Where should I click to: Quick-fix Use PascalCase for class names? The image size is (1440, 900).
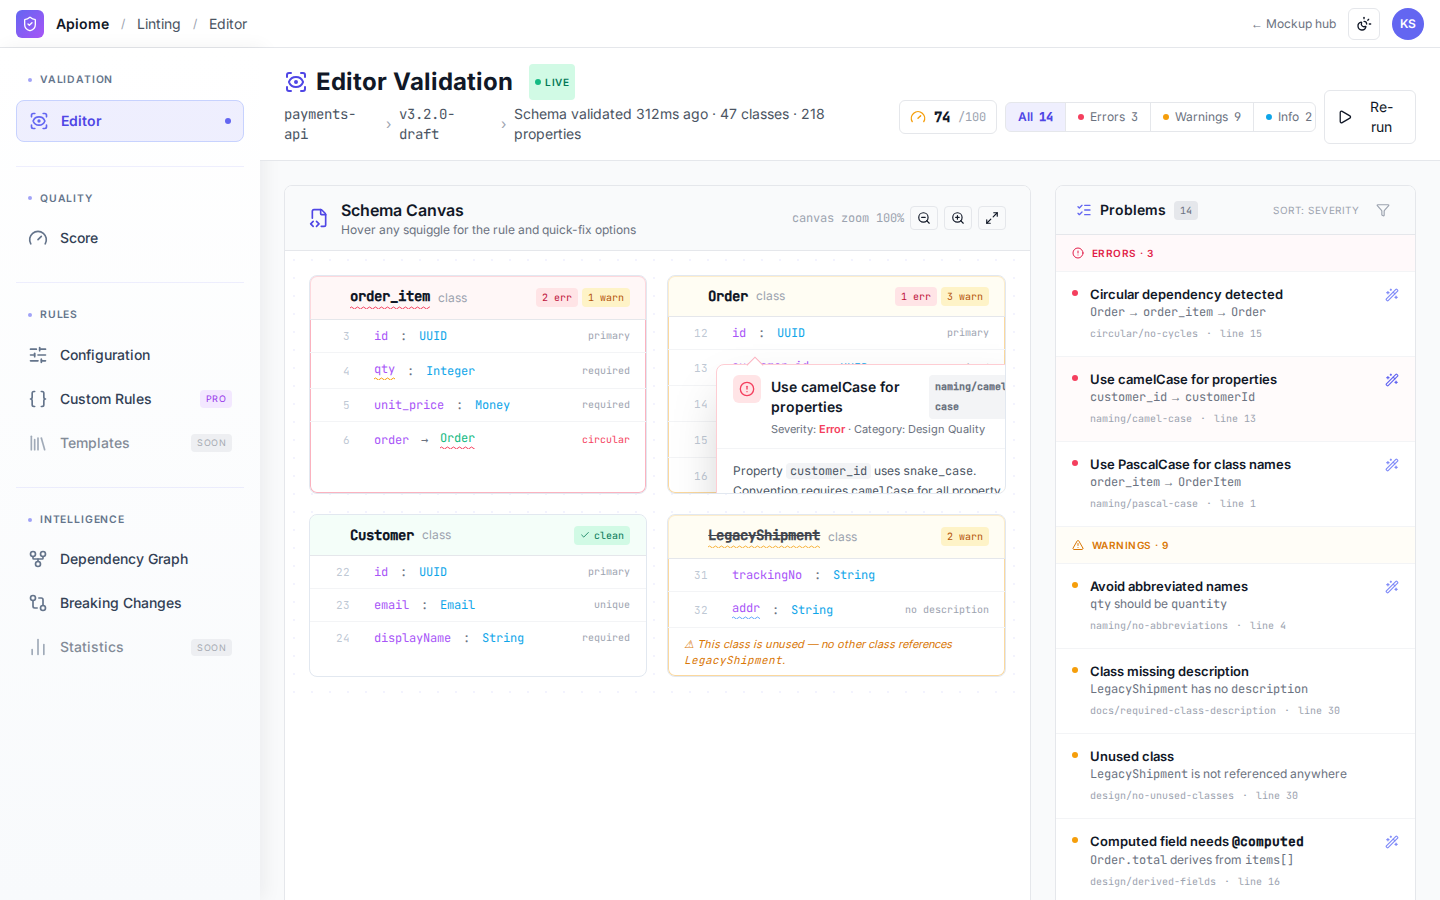click(x=1392, y=465)
